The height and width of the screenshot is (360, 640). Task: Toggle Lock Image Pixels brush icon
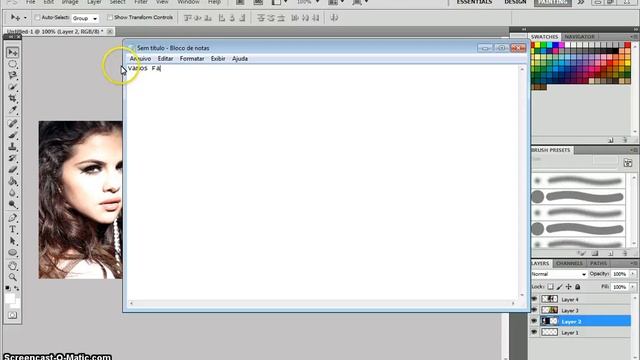click(x=560, y=287)
